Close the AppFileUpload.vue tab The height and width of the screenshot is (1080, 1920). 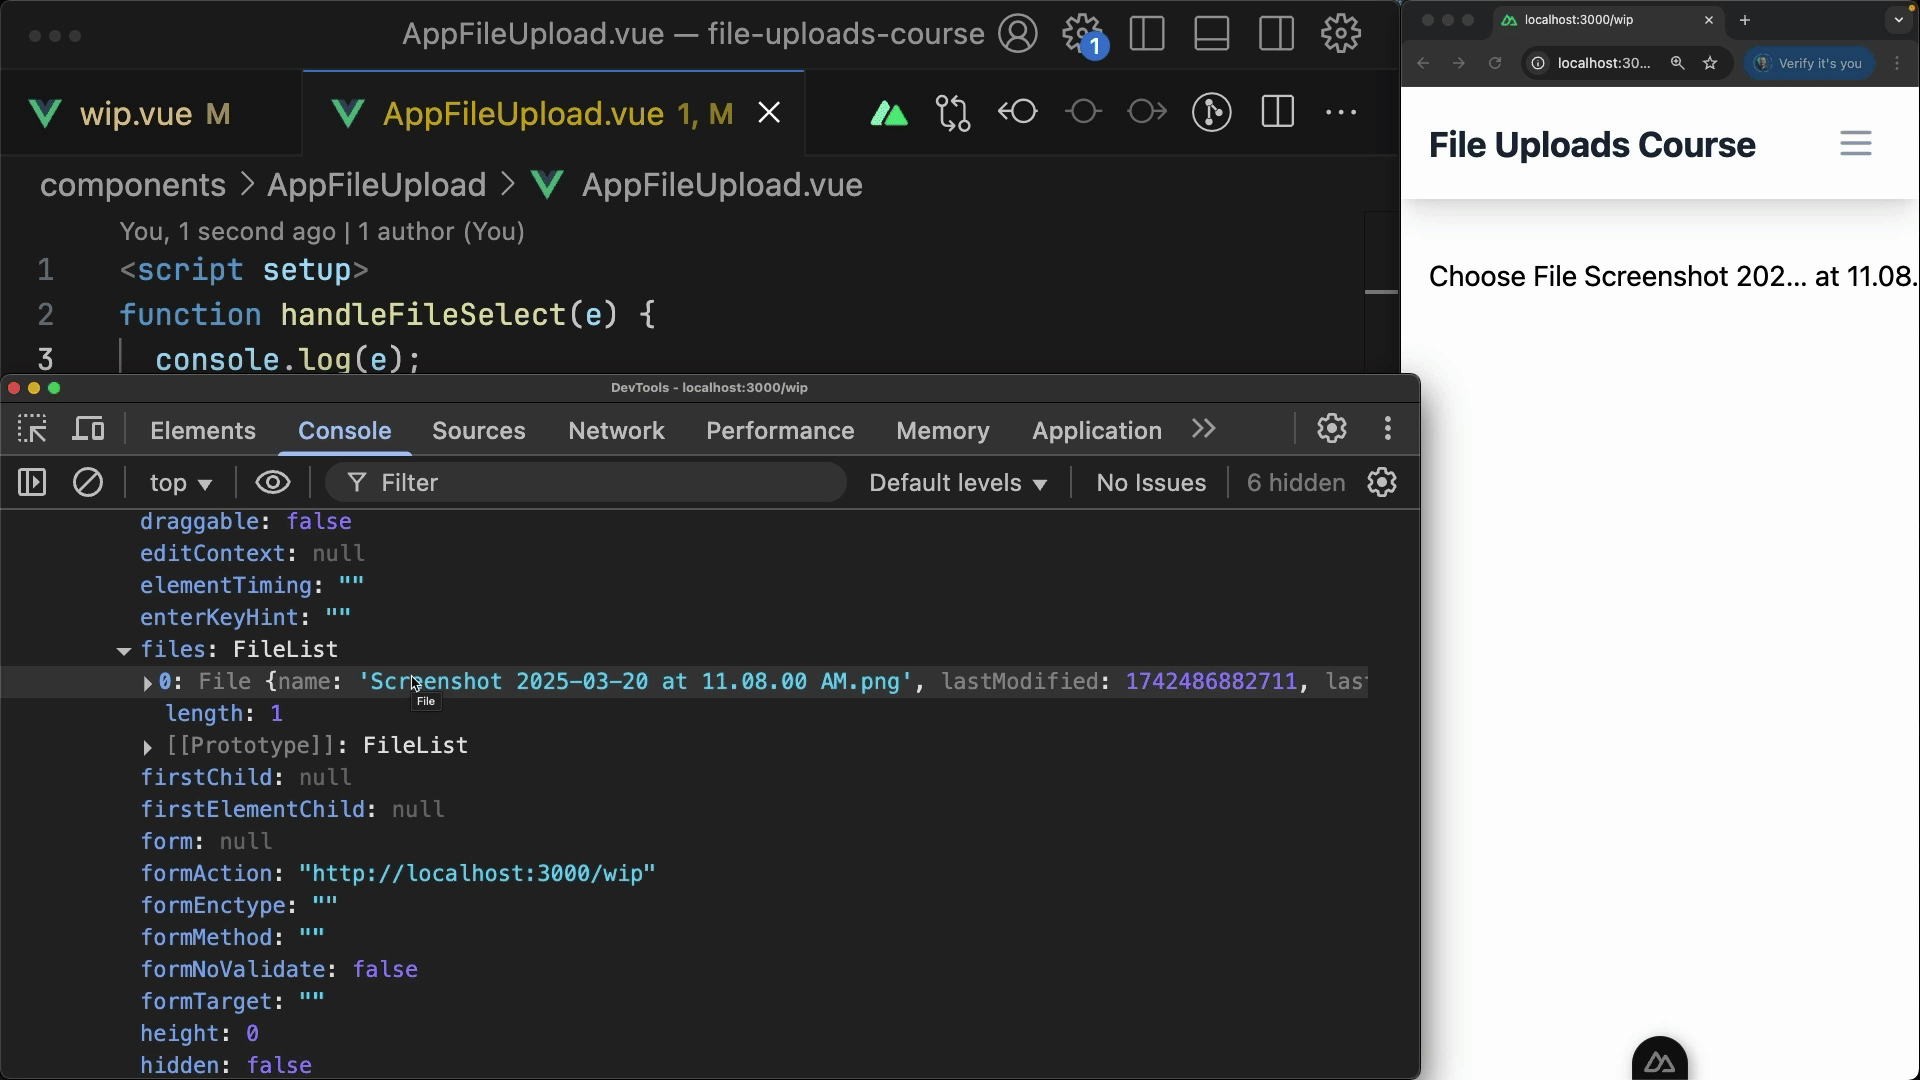(x=769, y=113)
